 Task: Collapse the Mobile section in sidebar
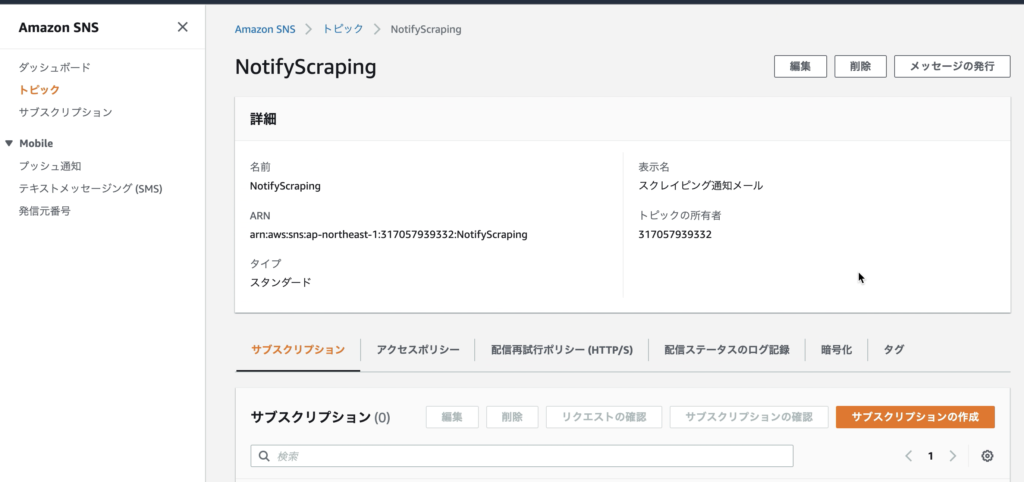[x=8, y=143]
